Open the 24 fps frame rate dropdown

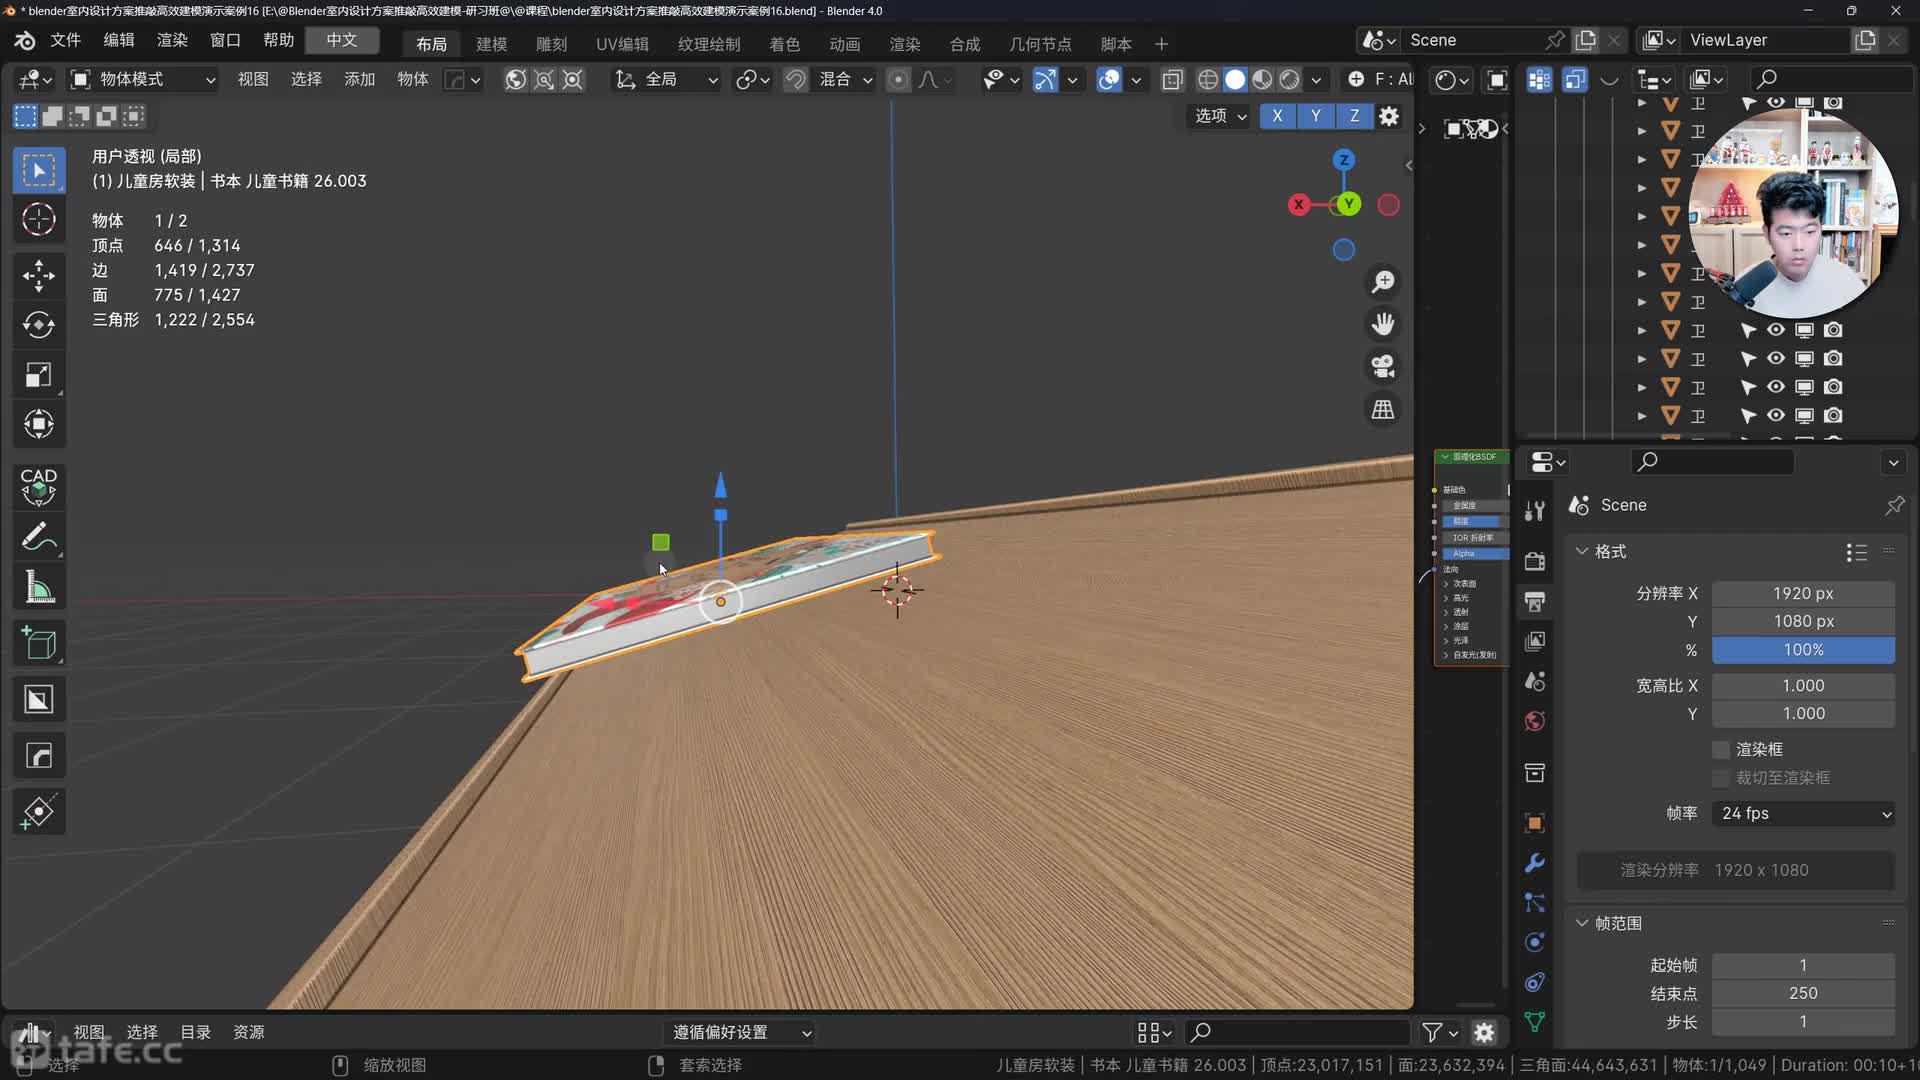click(1803, 813)
